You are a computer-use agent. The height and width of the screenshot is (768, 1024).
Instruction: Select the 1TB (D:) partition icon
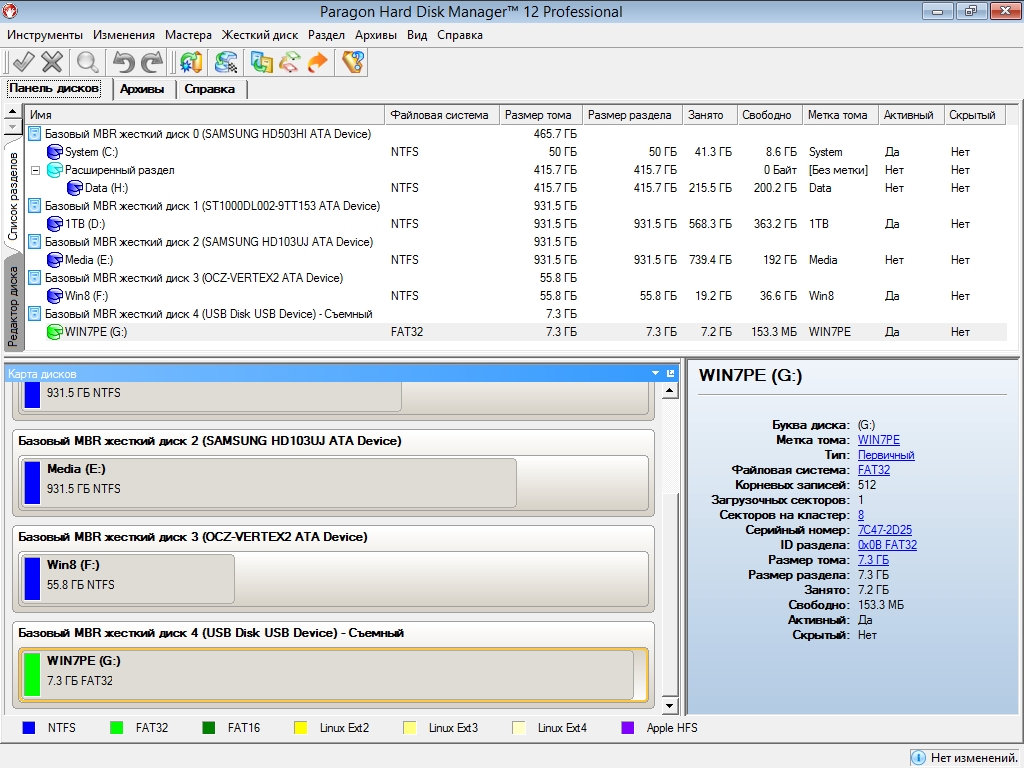coord(55,224)
